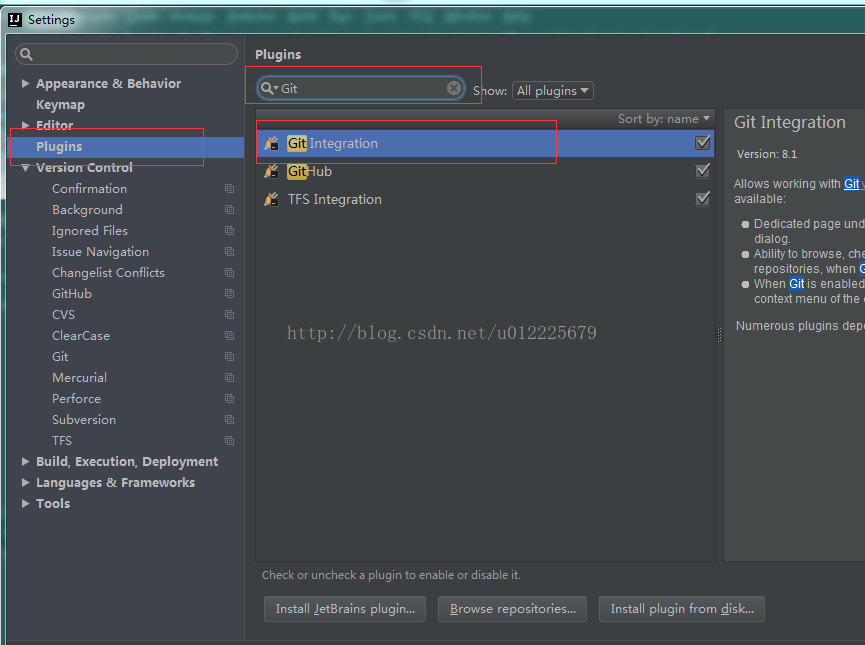Open TFS settings under Version Control
865x645 pixels.
[62, 440]
